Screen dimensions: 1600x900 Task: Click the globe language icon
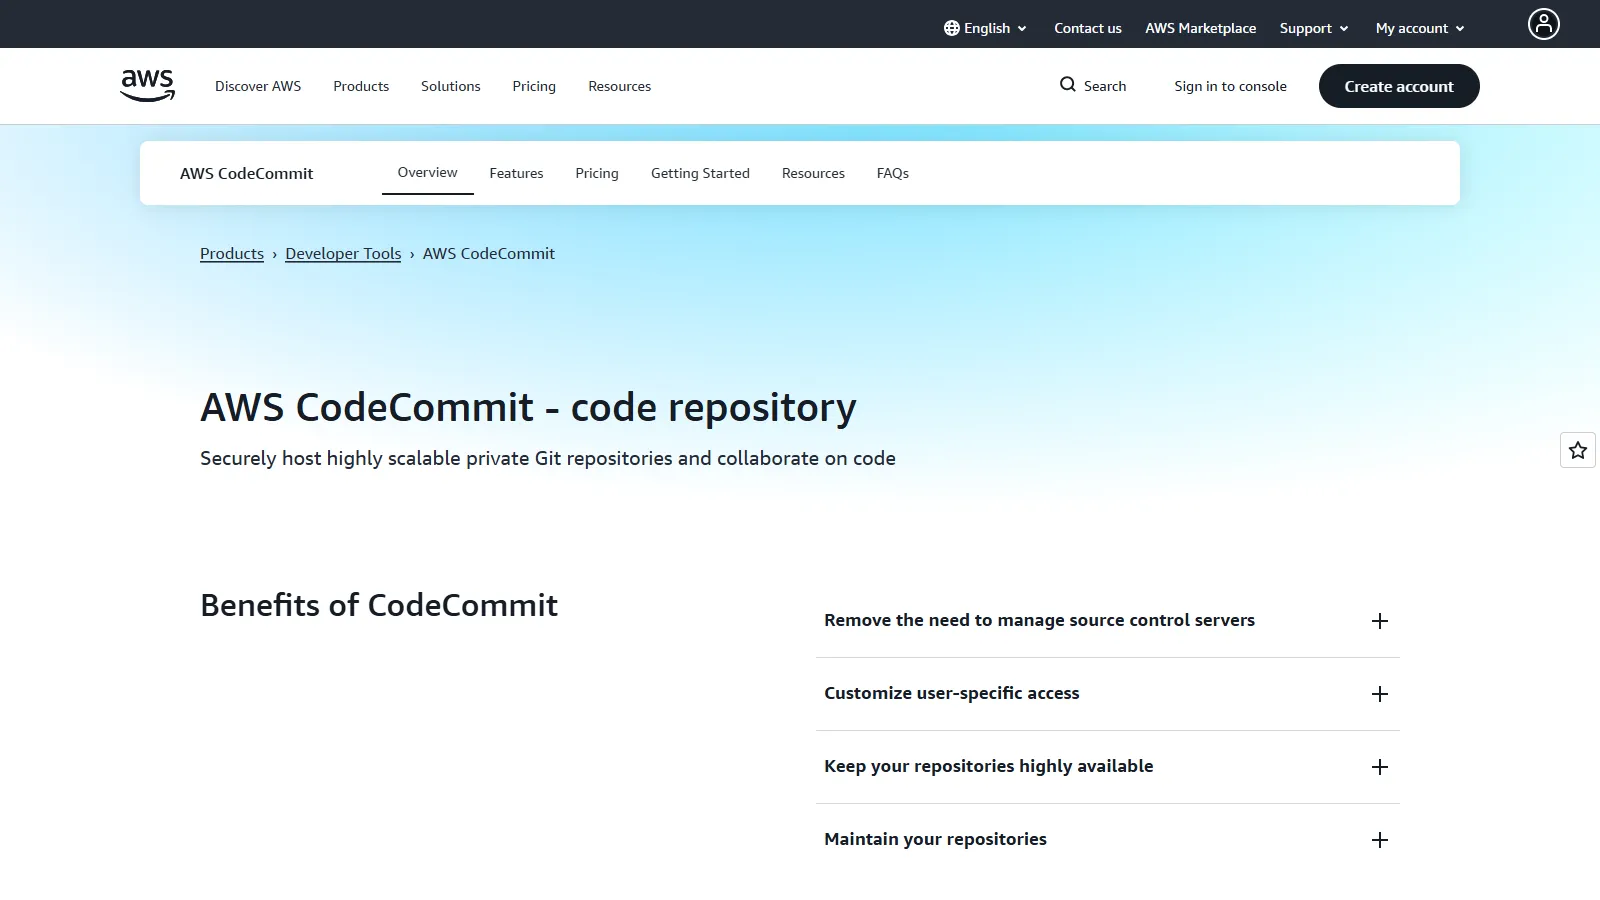[x=952, y=27]
